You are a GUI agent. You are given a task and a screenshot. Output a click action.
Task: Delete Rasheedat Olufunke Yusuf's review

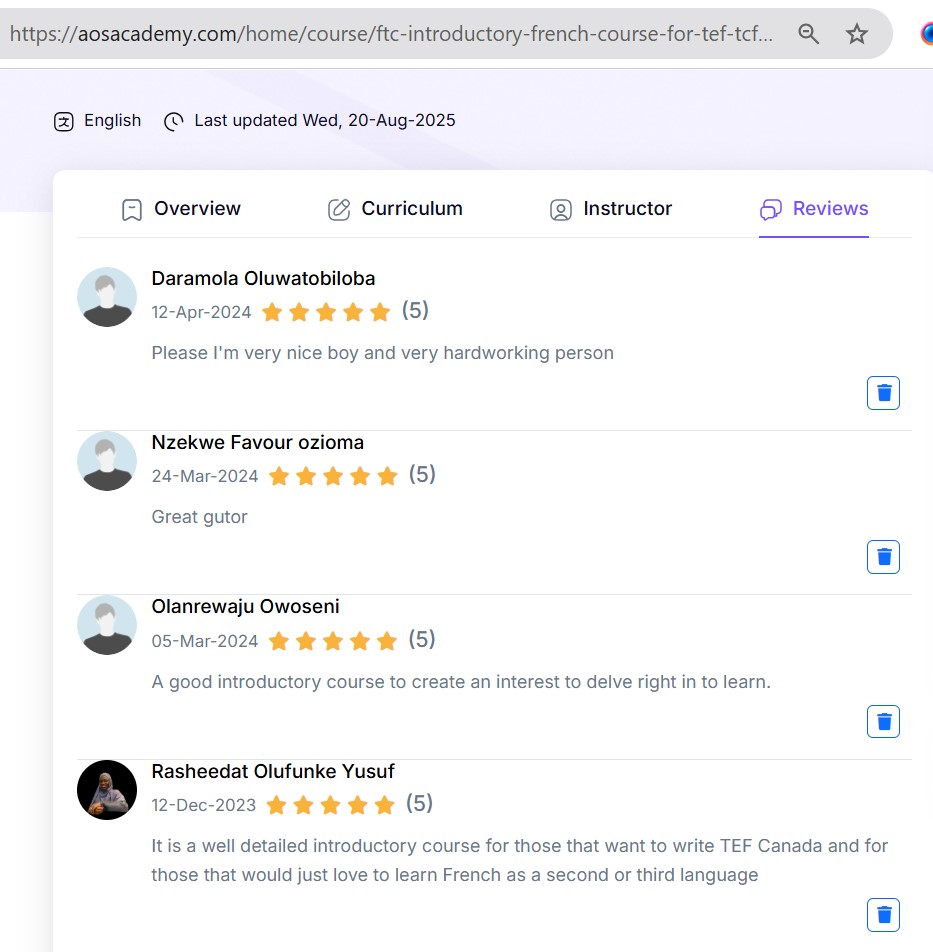pos(883,915)
